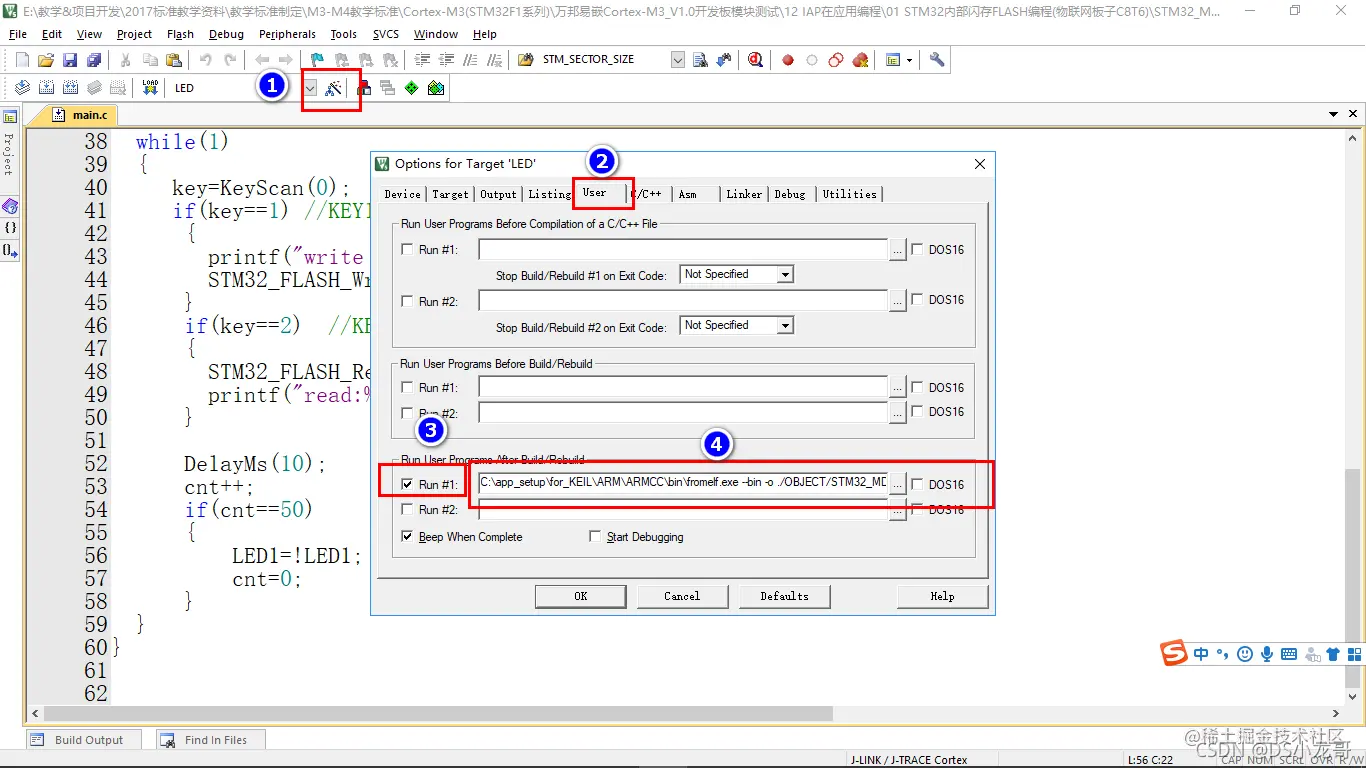This screenshot has height=768, width=1366.
Task: Insert a breakpoint with the red dot icon
Action: pos(788,60)
